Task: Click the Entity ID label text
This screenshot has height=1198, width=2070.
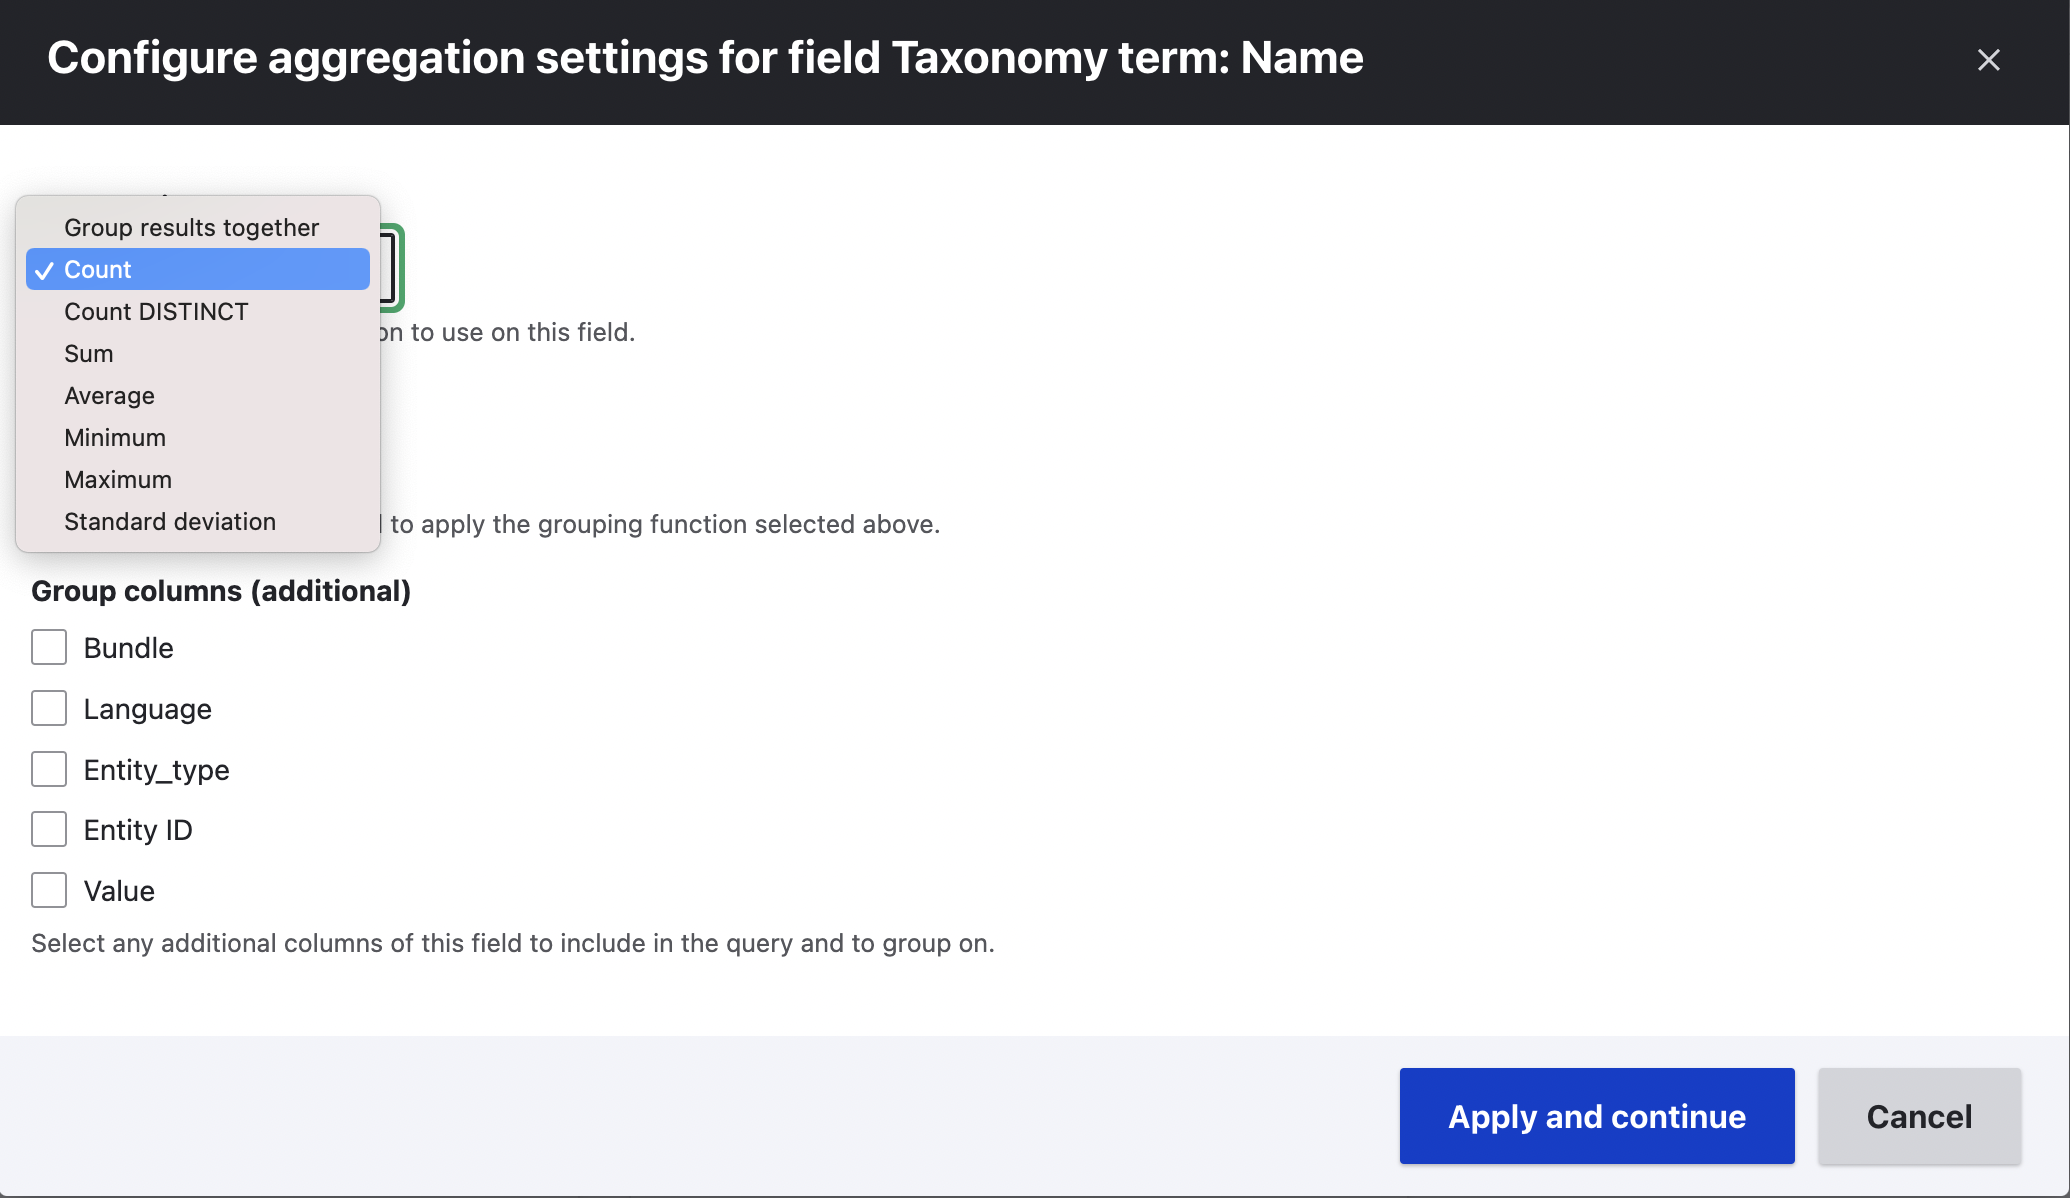Action: (138, 830)
